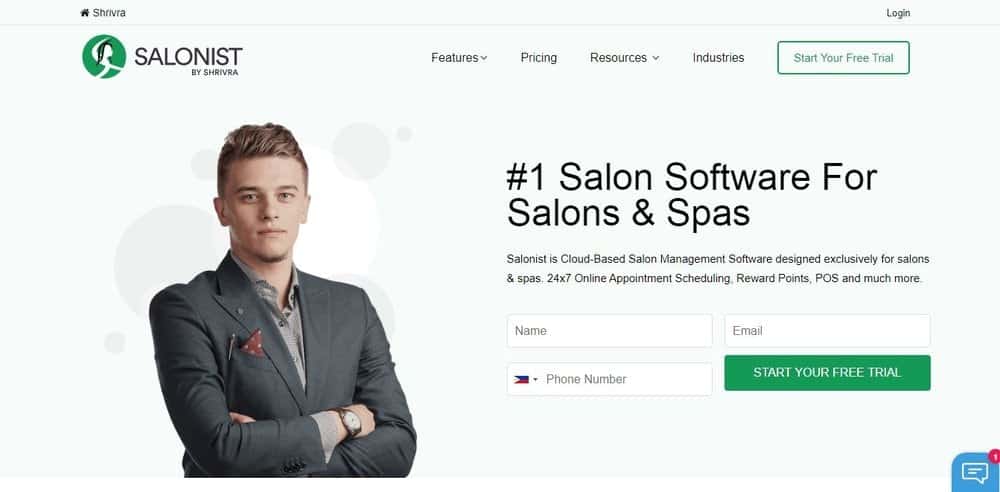Click the Salonist green circle logo
Screen dimensions: 1000x492
click(104, 57)
